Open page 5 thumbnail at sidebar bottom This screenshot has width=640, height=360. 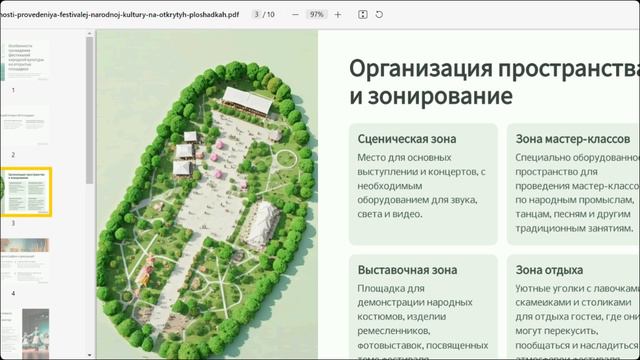pyautogui.click(x=25, y=333)
